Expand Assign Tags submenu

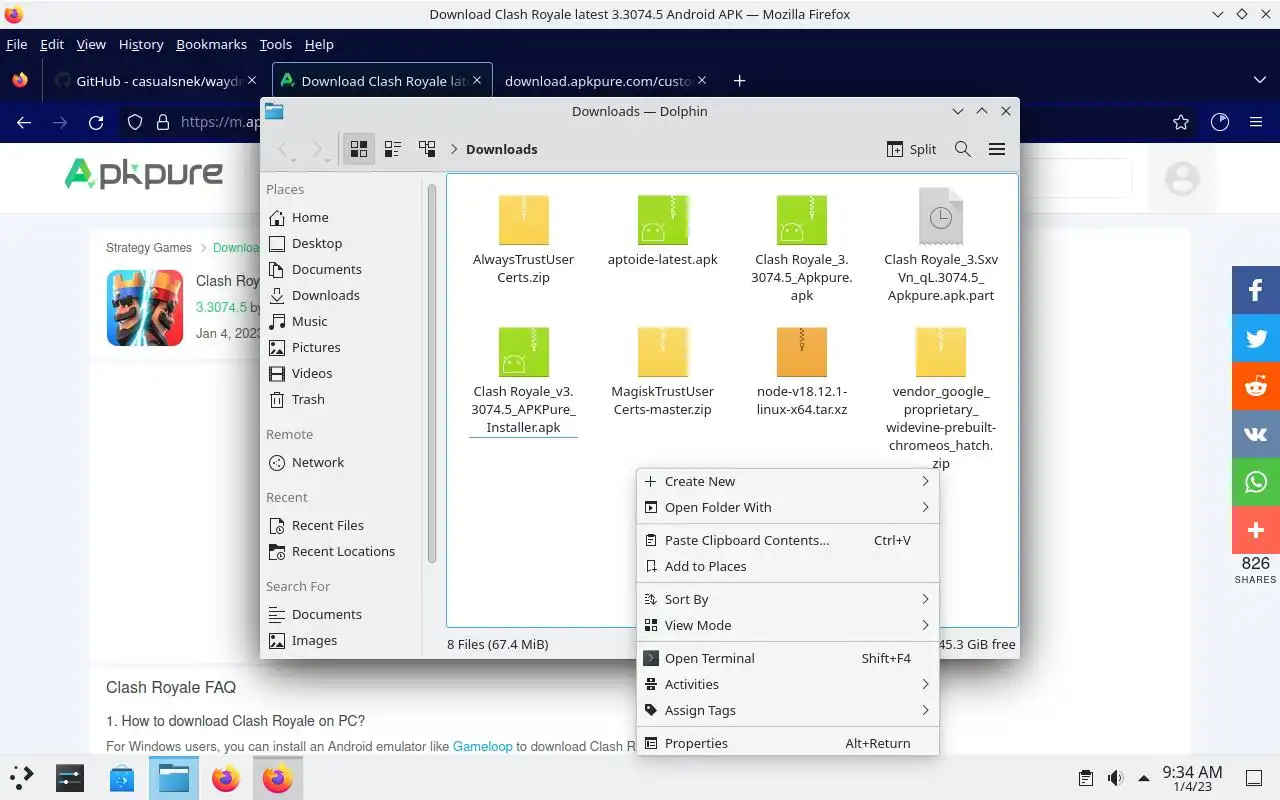coord(788,710)
